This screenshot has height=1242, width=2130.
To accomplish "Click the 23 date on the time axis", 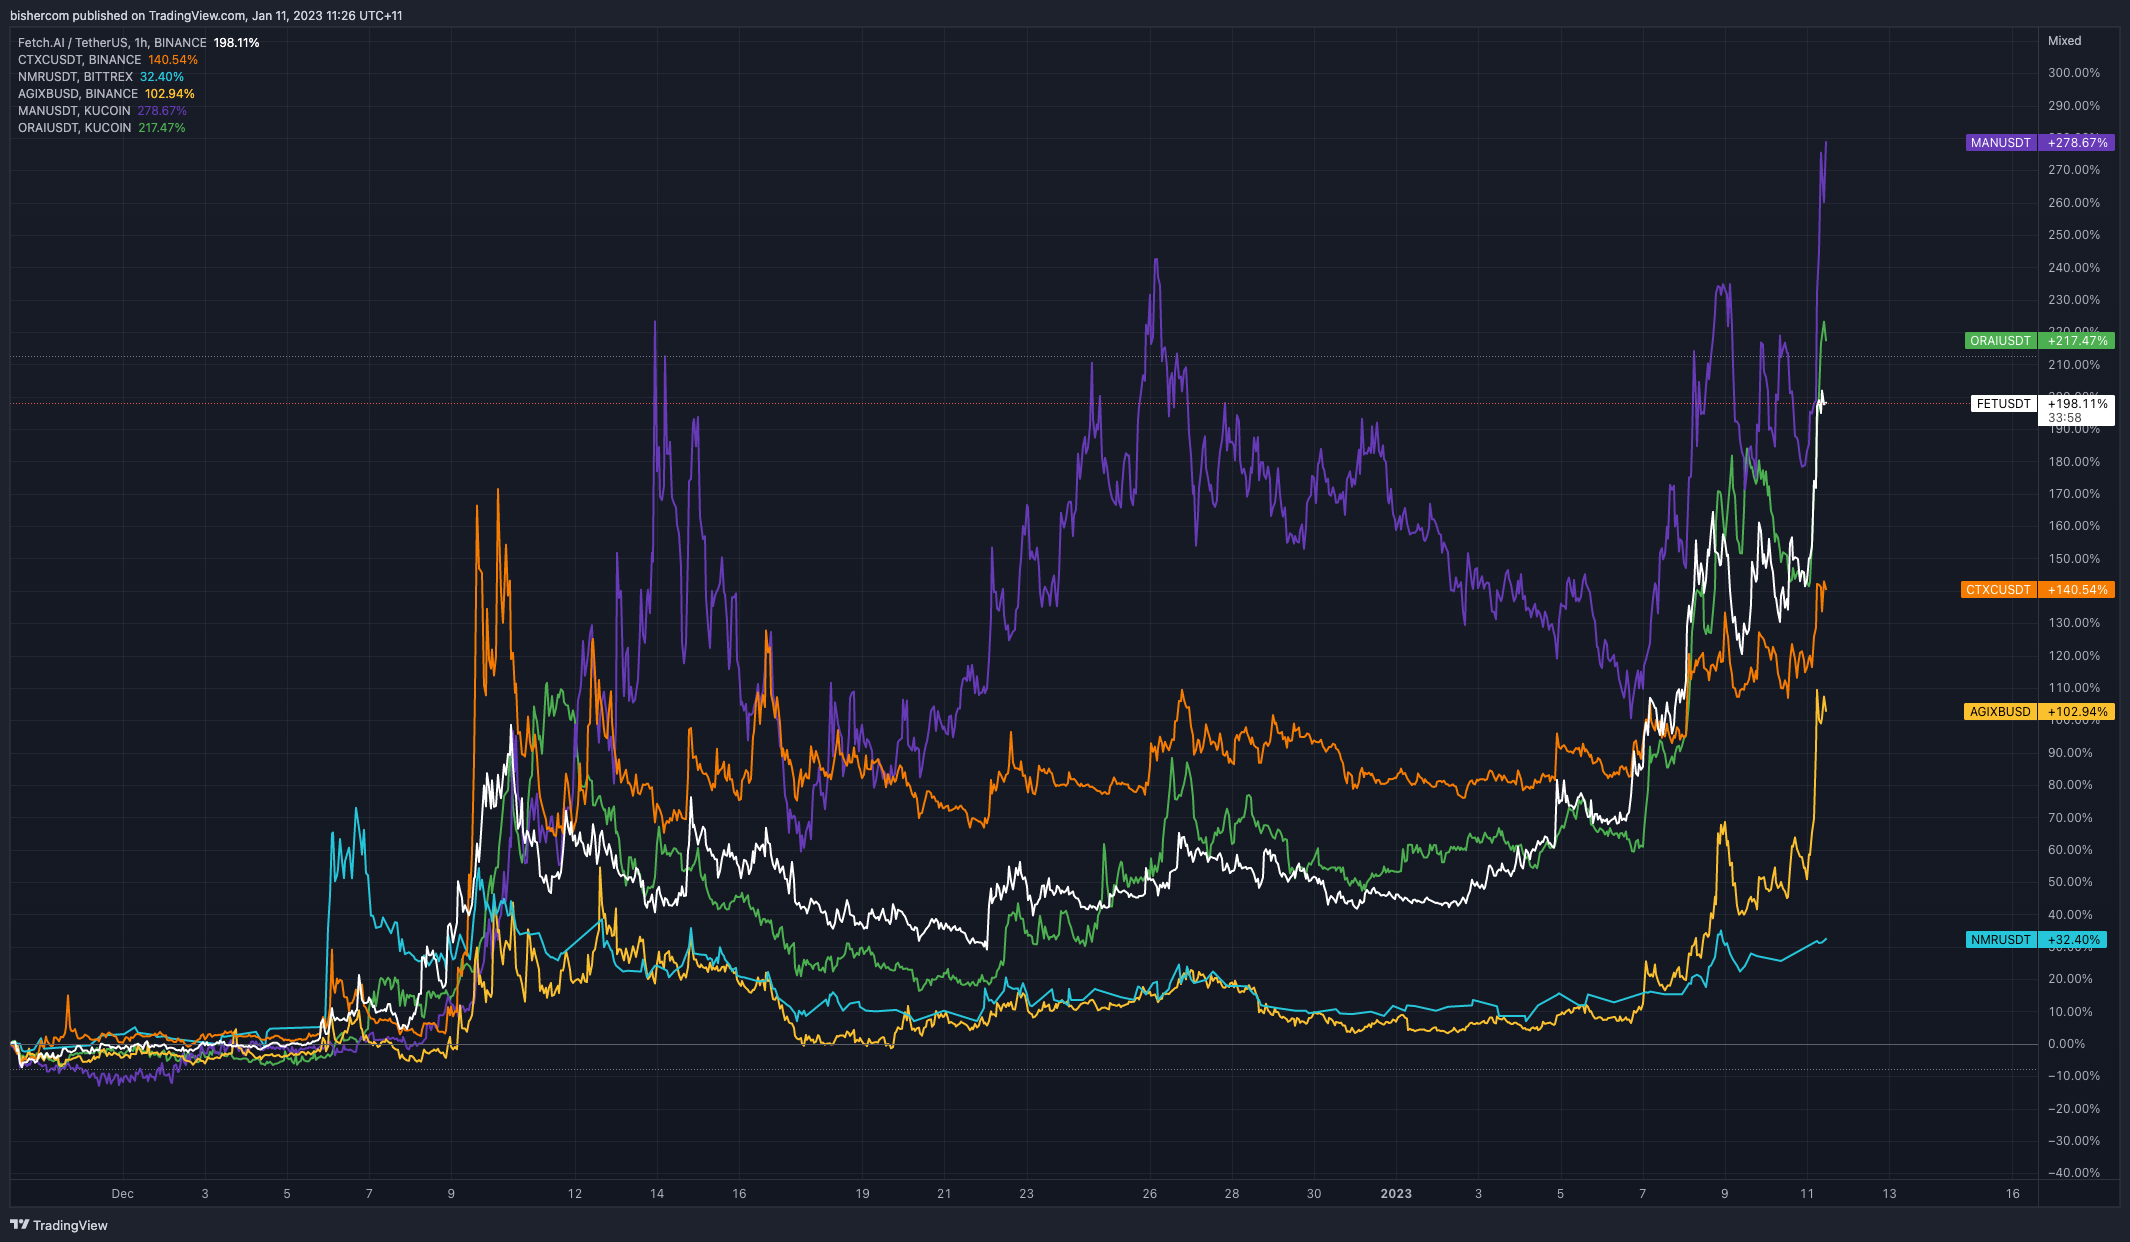I will [1027, 1194].
